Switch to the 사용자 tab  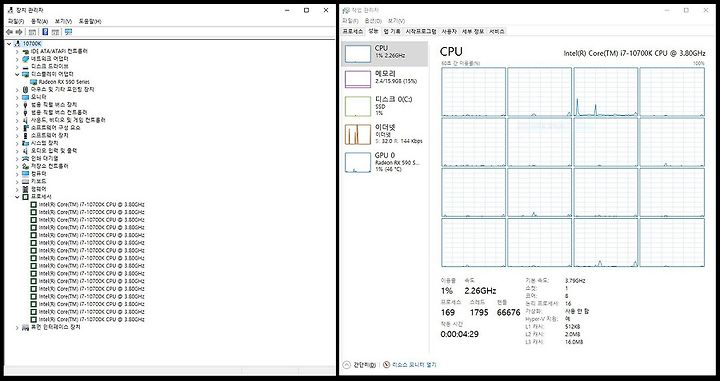pos(449,31)
